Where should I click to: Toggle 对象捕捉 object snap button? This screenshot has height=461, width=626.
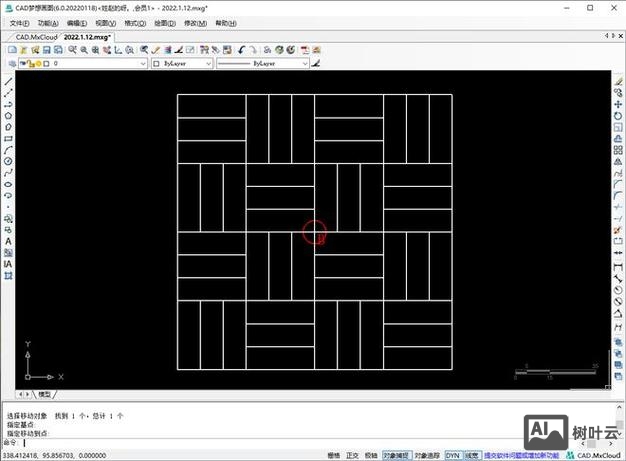(x=396, y=454)
